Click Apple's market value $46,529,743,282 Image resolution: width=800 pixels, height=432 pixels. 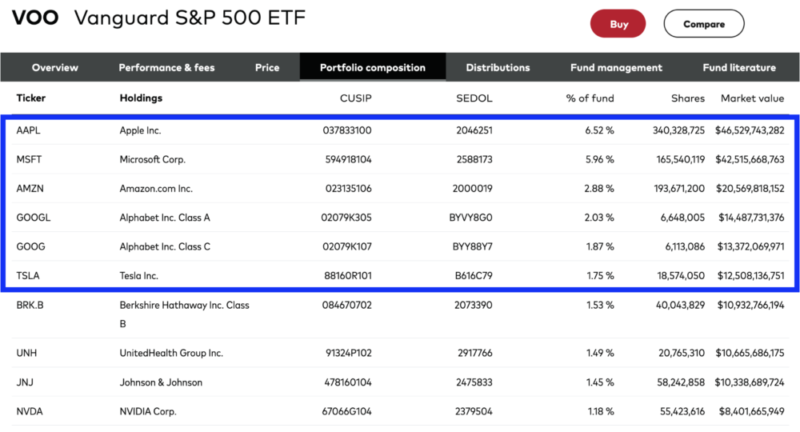[x=749, y=131]
